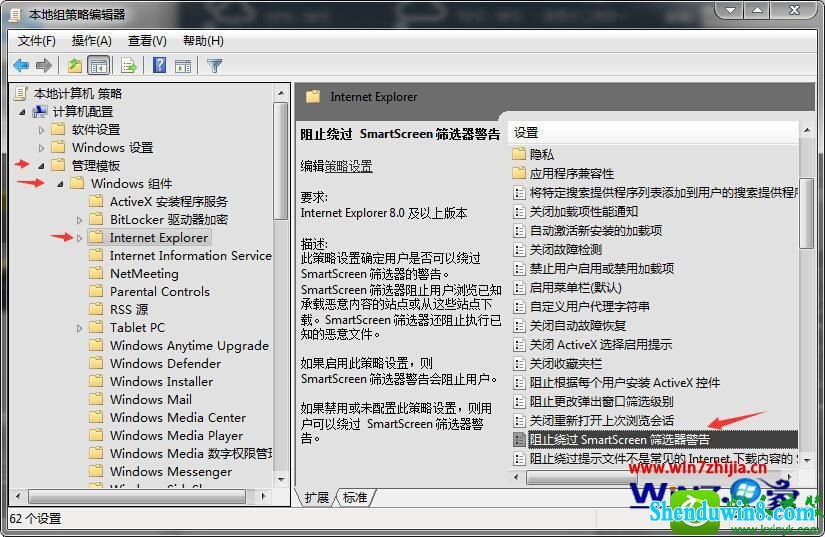Open the 操作(A) menu
The image size is (825, 537).
92,40
